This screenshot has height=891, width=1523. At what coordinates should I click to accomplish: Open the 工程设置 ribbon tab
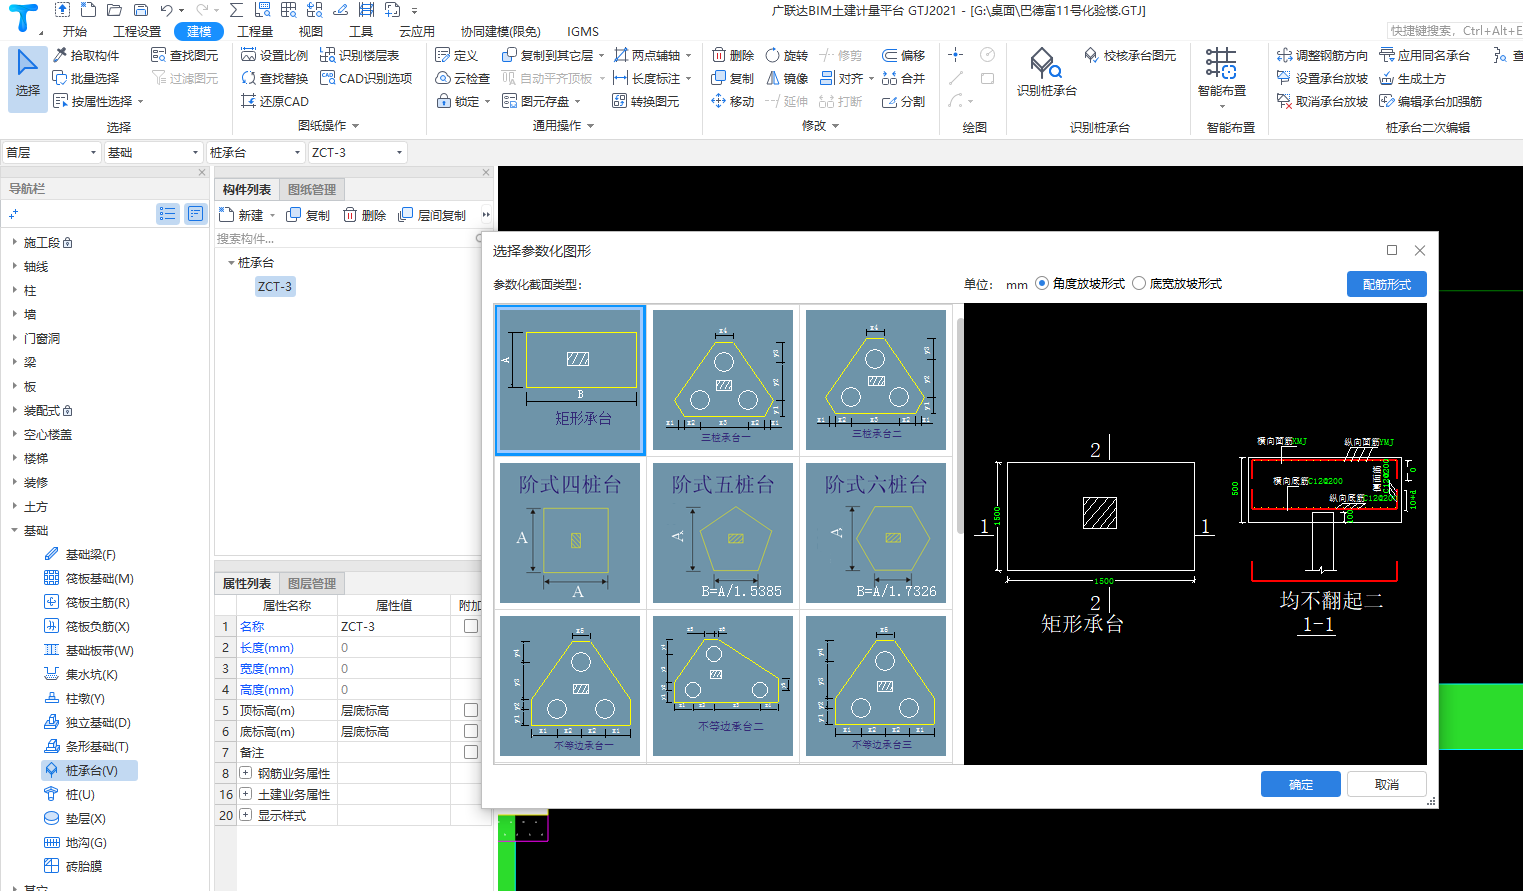136,31
